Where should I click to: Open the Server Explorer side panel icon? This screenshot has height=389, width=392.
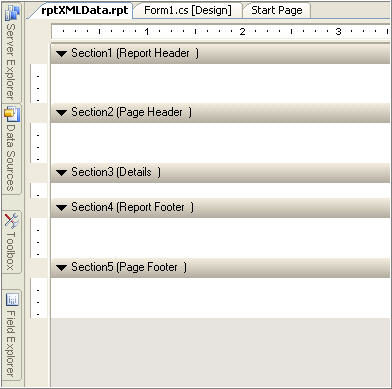pos(12,12)
